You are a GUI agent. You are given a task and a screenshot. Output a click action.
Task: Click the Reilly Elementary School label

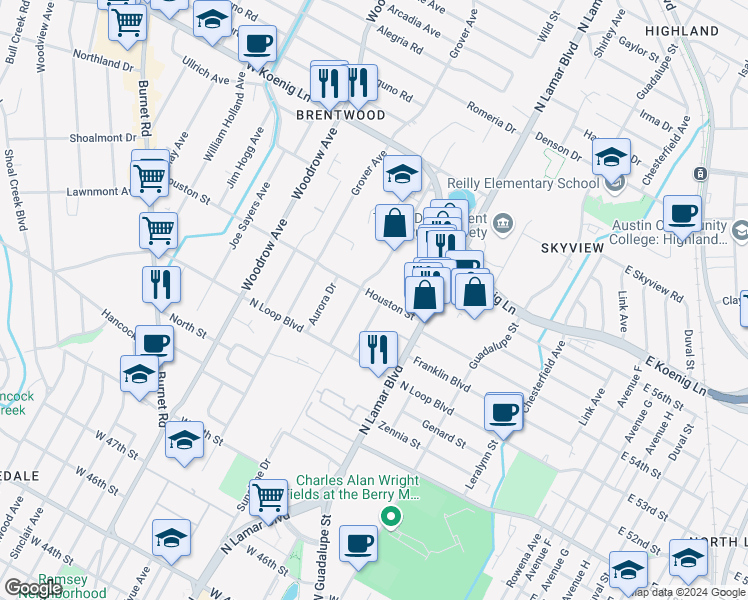[x=523, y=184]
